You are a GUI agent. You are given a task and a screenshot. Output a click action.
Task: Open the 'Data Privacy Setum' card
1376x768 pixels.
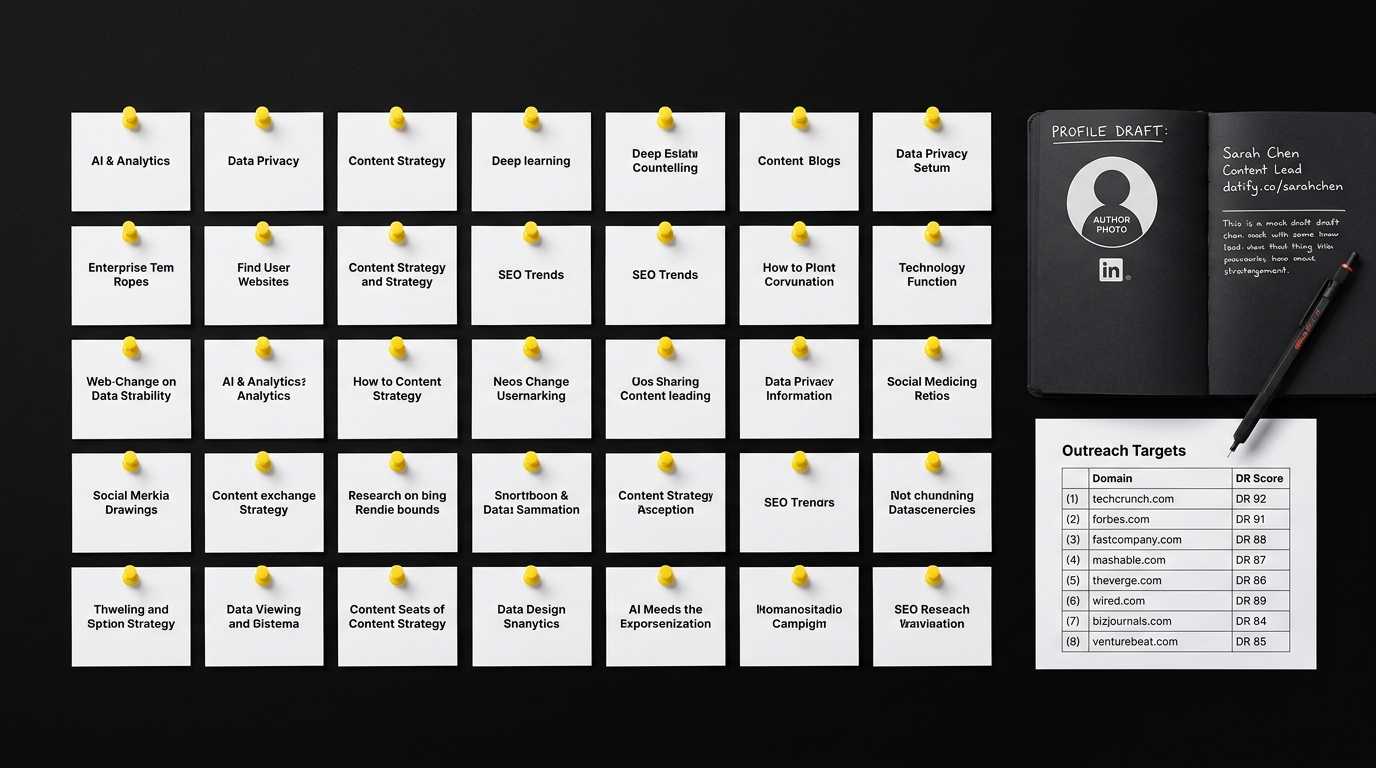(932, 161)
